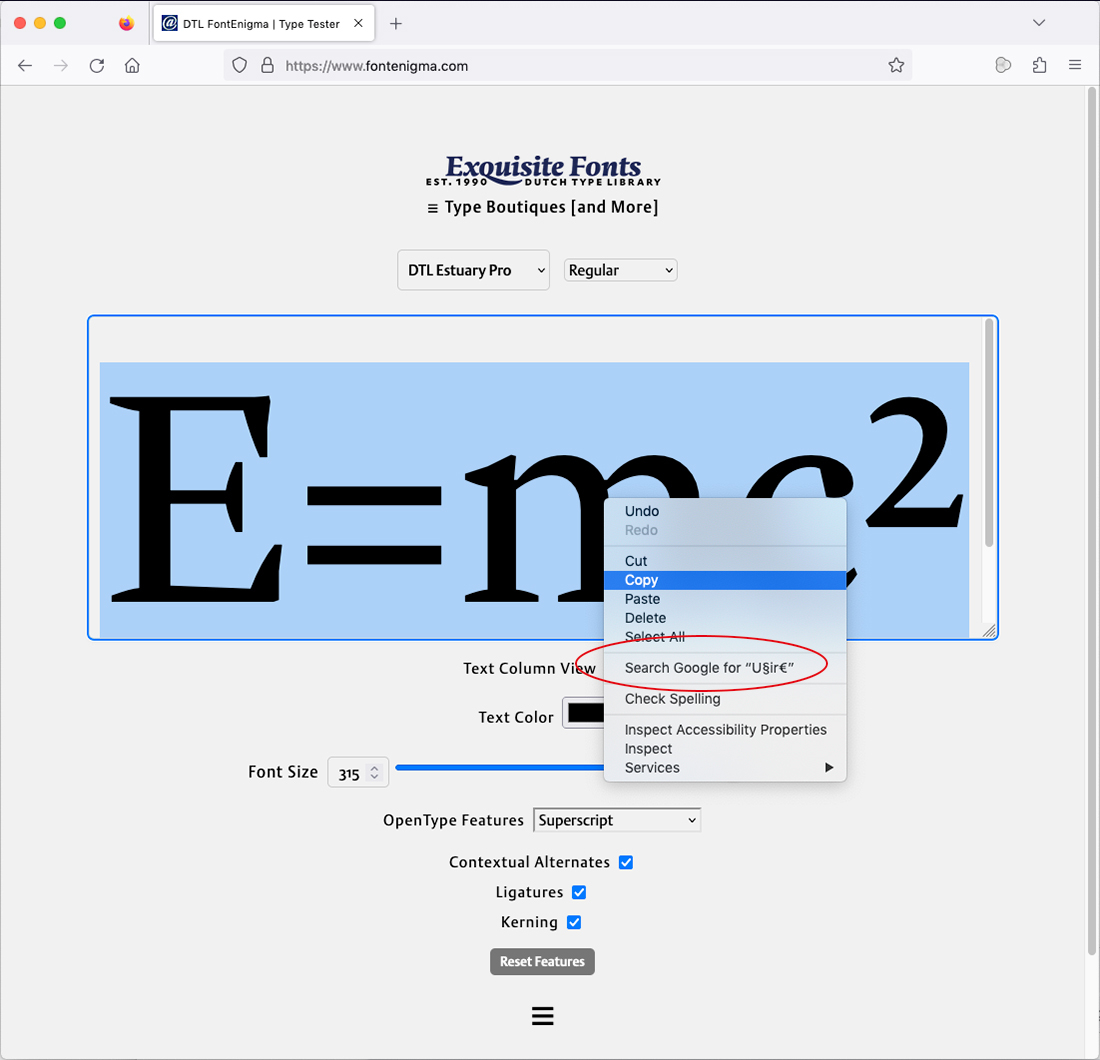Click the tracking protection shield icon
This screenshot has width=1100, height=1060.
pos(240,66)
